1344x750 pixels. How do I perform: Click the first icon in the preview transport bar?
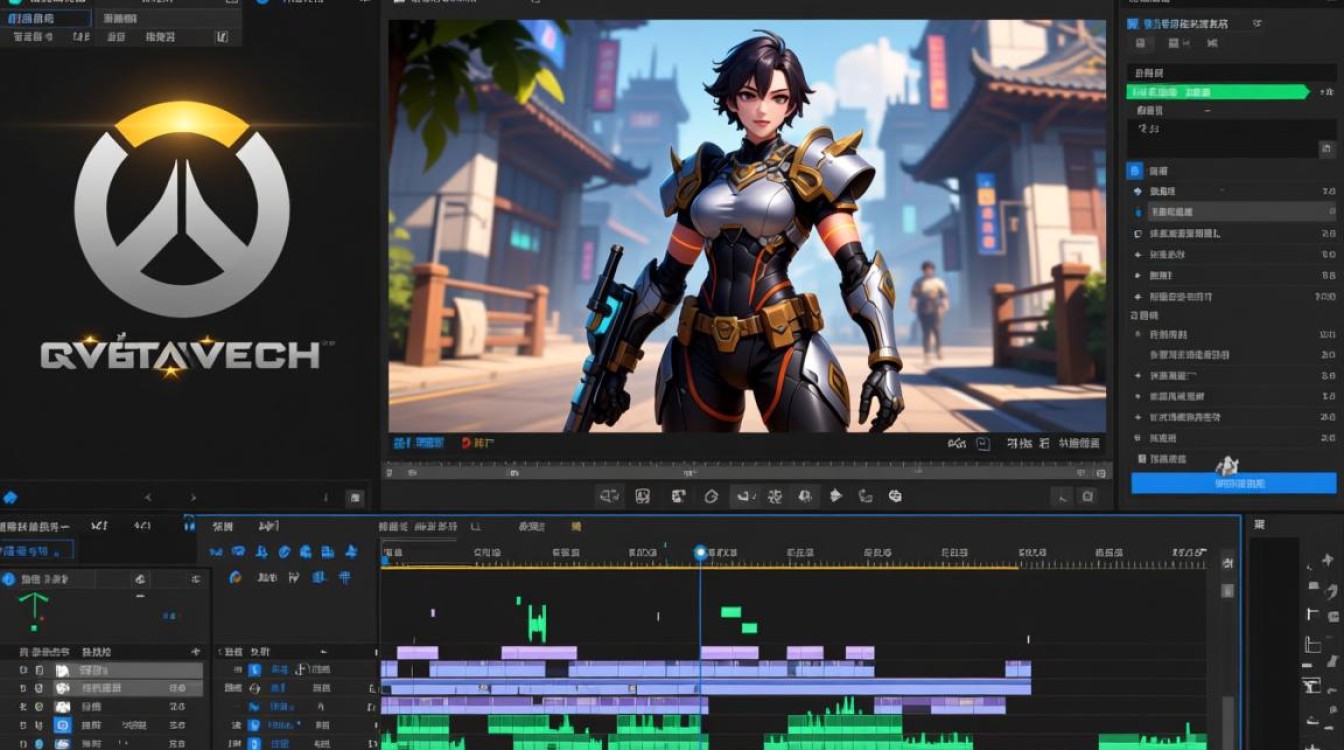609,495
